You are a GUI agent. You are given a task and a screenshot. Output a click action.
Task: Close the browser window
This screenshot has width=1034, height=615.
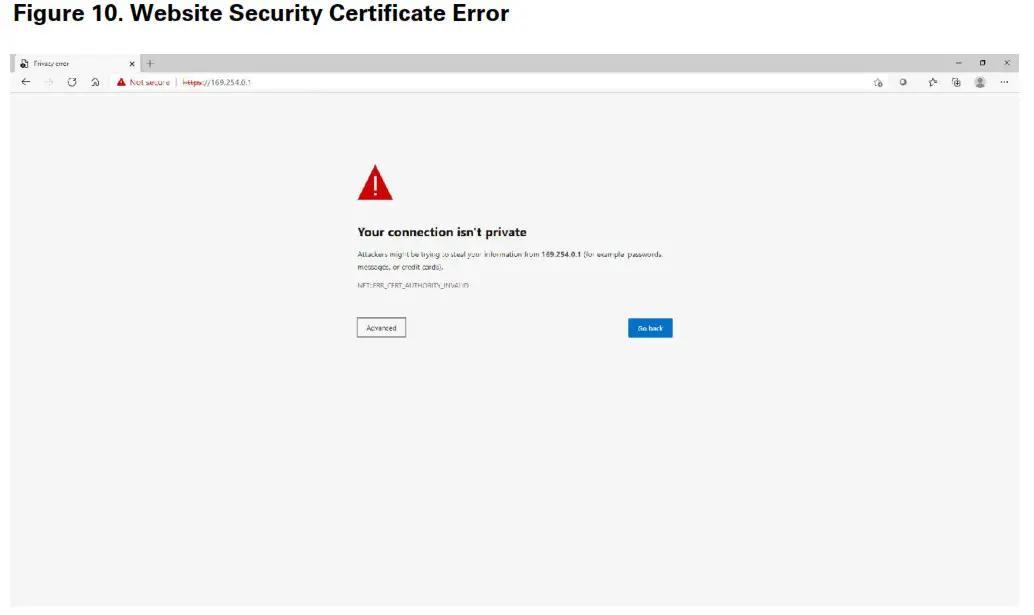[1007, 63]
